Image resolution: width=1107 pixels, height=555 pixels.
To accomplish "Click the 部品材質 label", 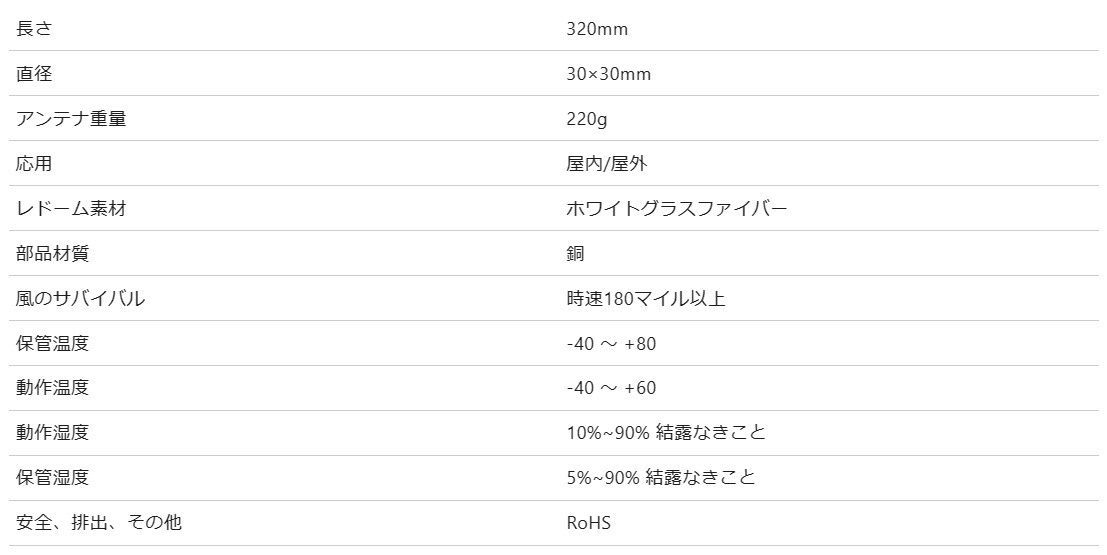I will coord(52,253).
